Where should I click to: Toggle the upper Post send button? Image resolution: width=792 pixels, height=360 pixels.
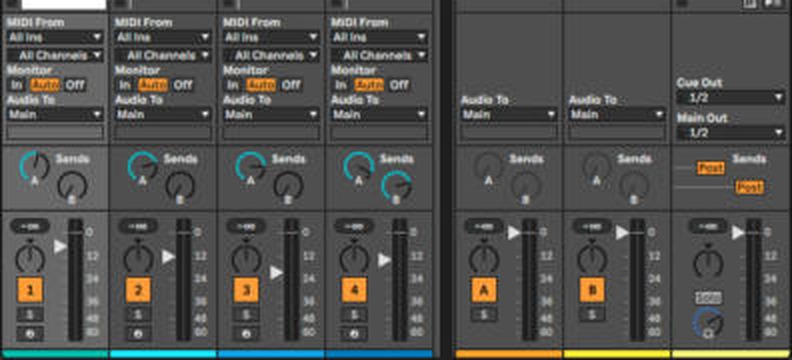point(711,168)
